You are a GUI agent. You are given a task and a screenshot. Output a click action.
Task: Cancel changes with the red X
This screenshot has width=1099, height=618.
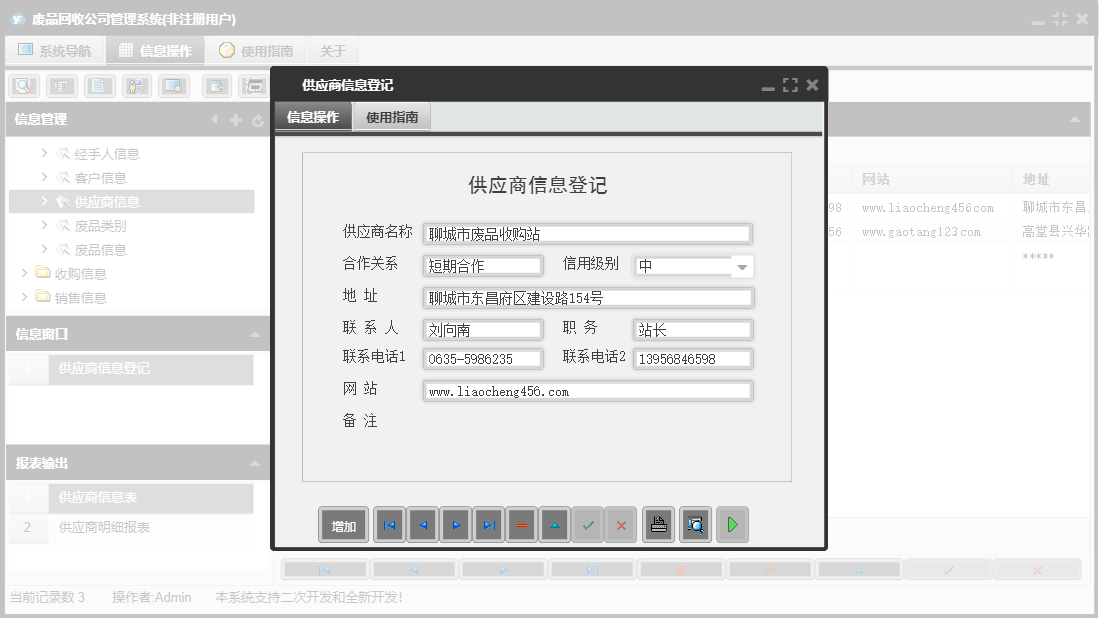coord(621,524)
